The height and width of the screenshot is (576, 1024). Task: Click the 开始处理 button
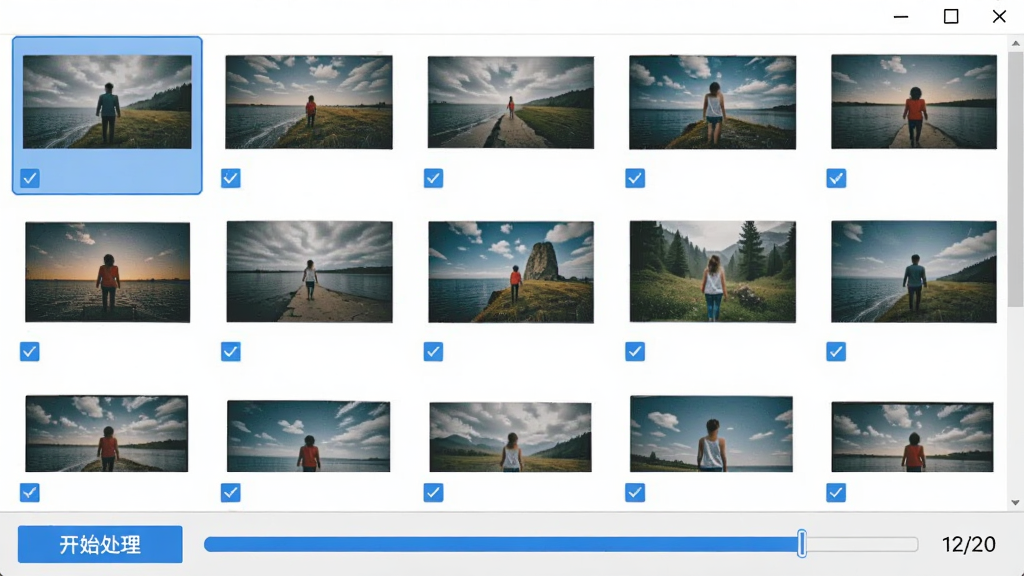(x=100, y=544)
